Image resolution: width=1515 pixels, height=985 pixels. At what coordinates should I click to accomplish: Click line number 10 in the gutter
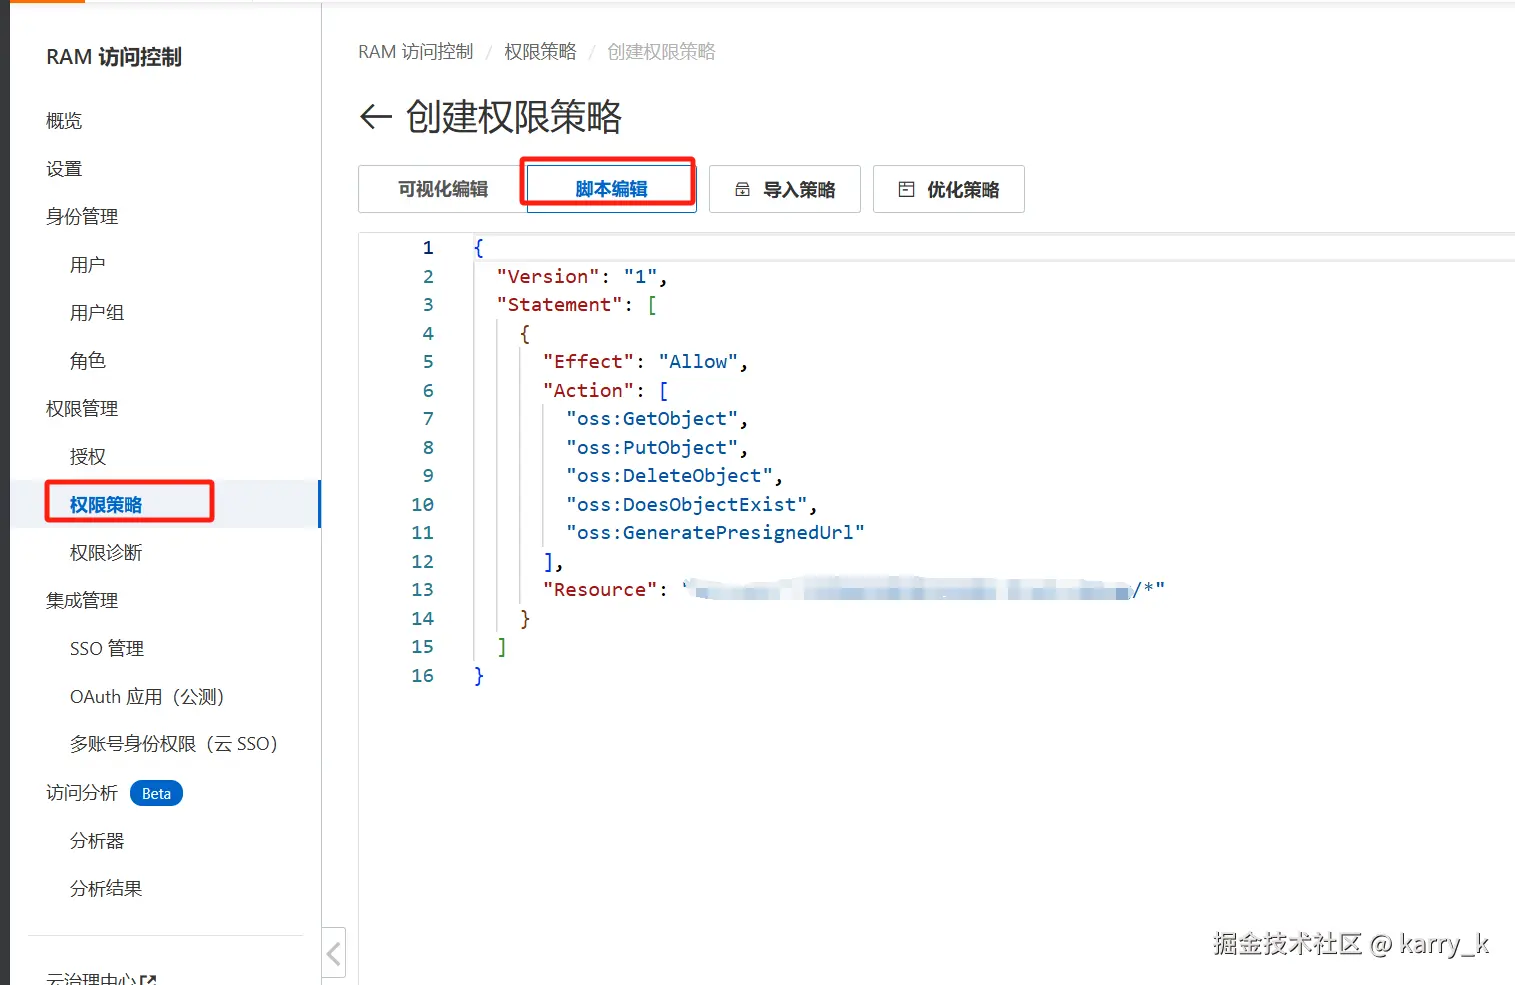(x=423, y=505)
